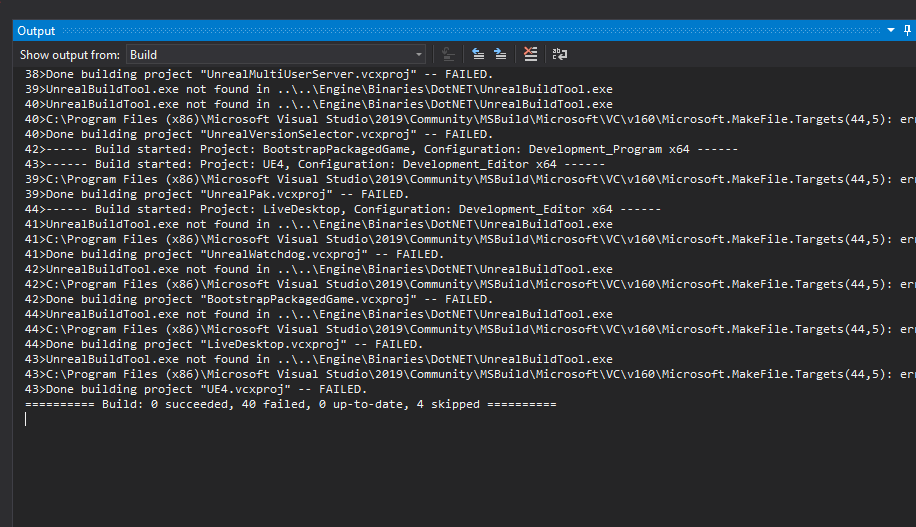Click the '43>UnrealBuildTool.exe not found' line
Screen dimensions: 916x527
pos(319,359)
